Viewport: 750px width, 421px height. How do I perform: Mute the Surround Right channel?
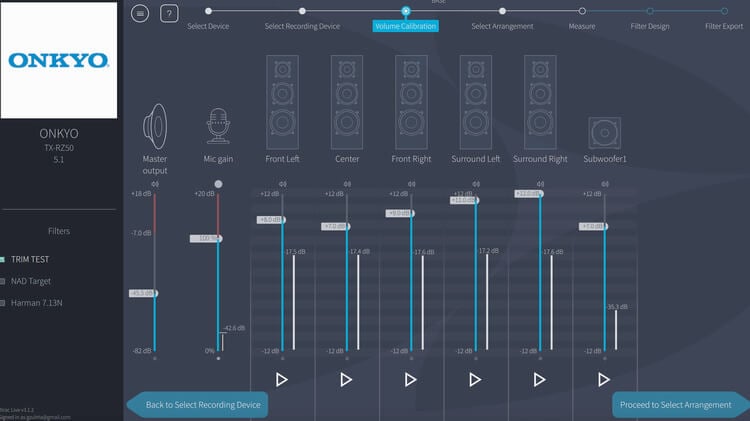(x=540, y=184)
